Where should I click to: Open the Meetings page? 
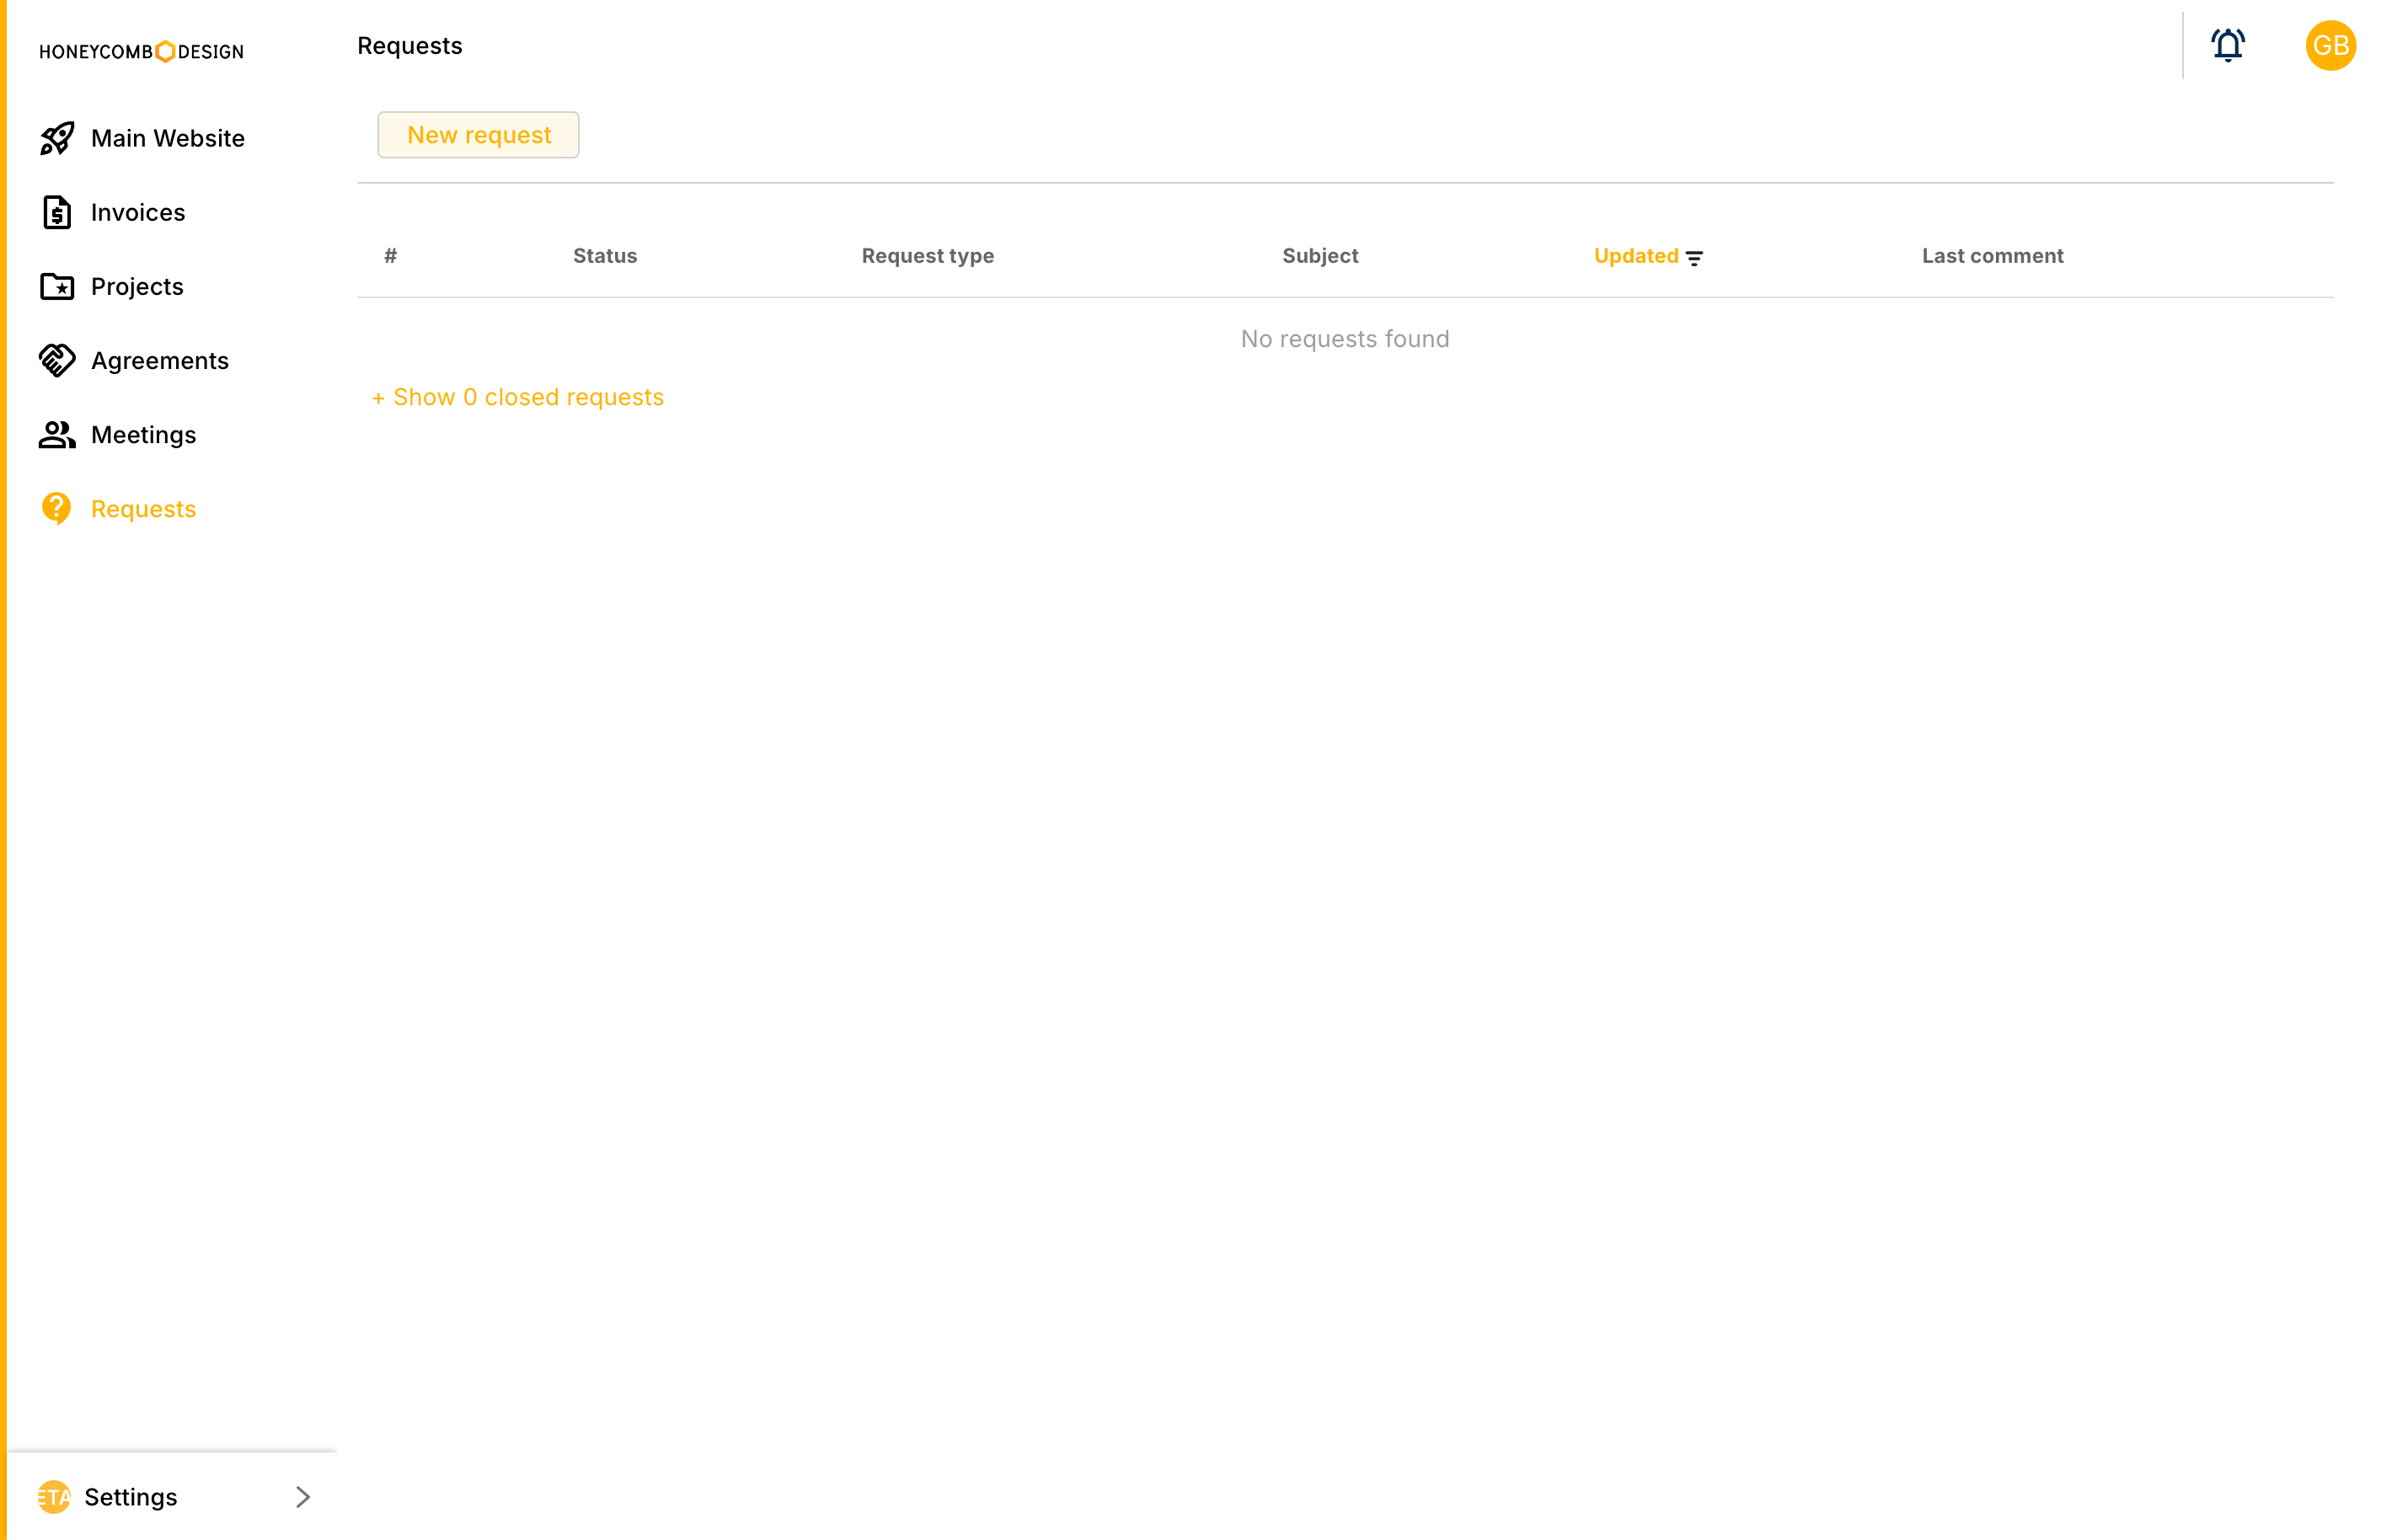(x=144, y=434)
